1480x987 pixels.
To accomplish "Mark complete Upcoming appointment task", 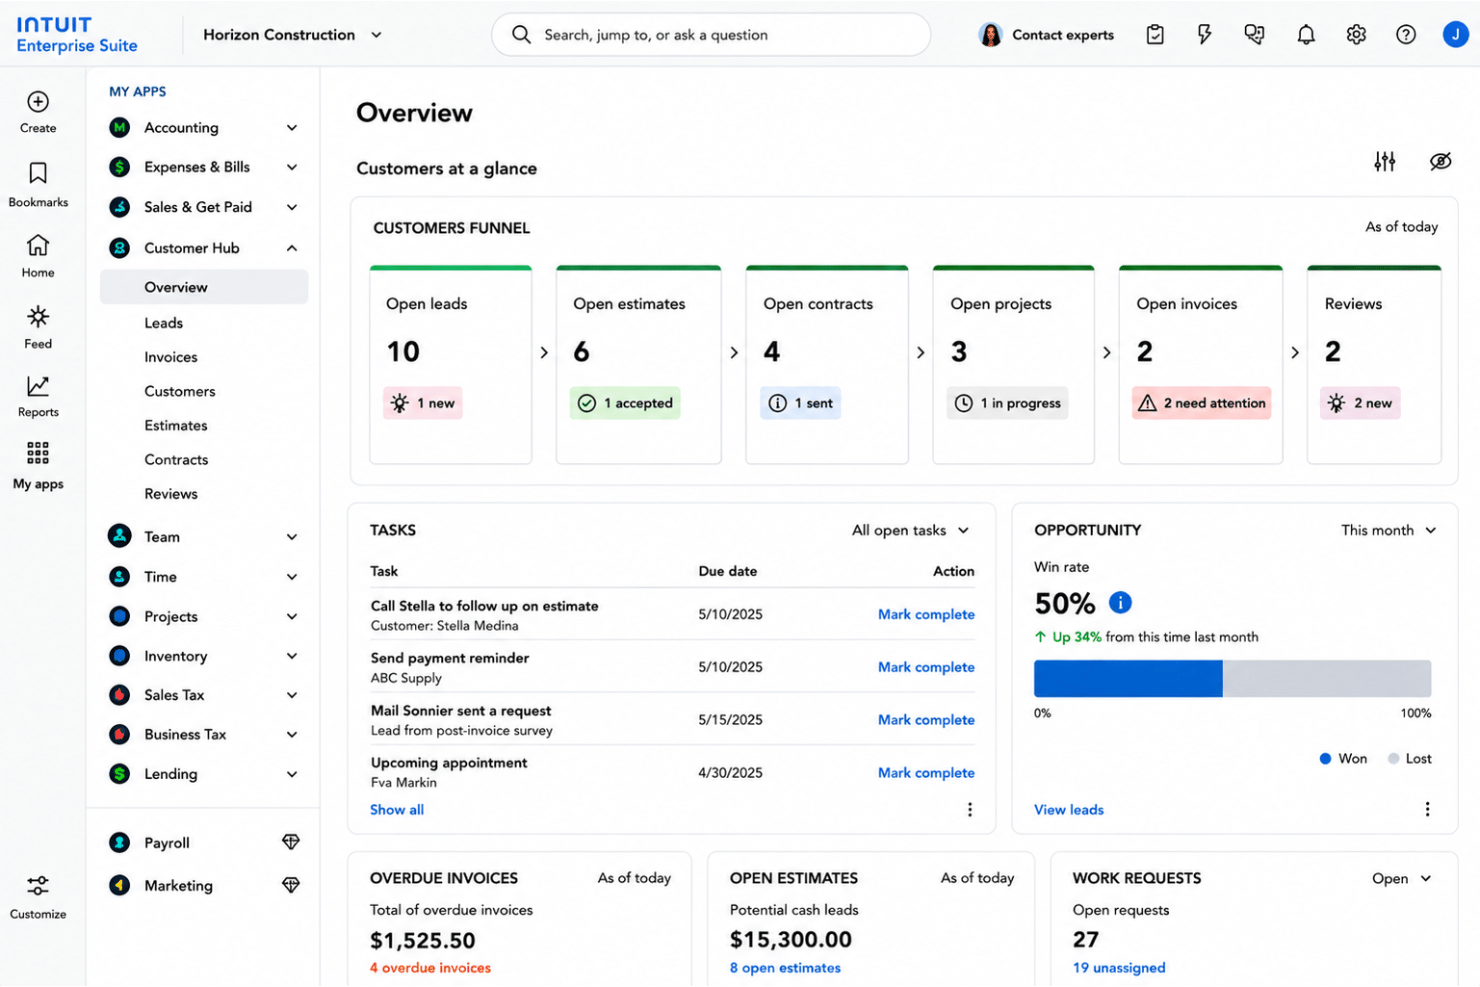I will tap(926, 773).
